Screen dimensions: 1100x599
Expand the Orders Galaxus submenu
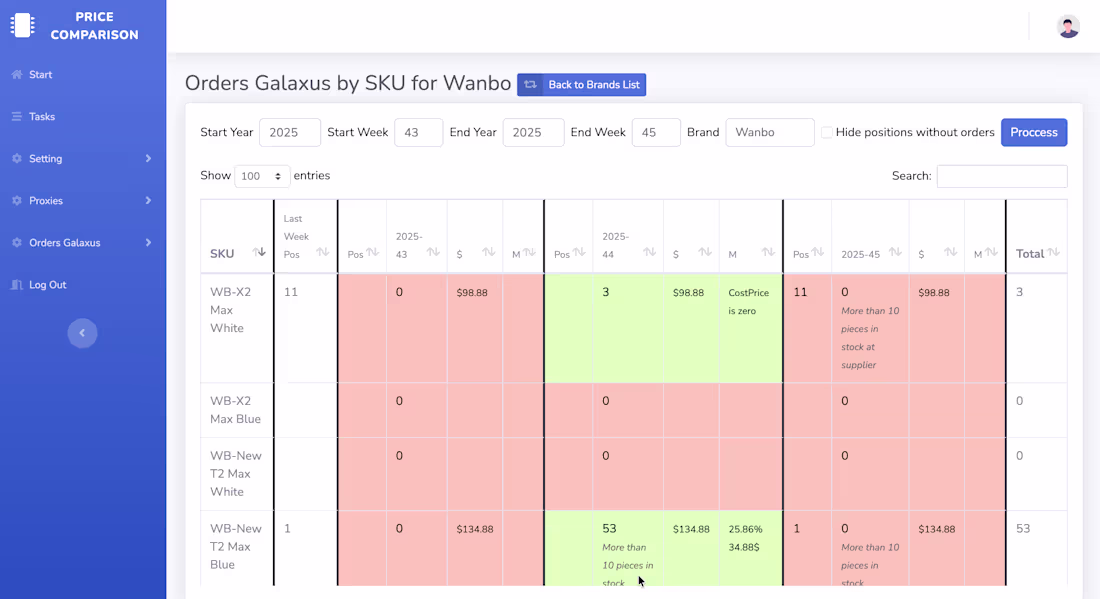(148, 243)
